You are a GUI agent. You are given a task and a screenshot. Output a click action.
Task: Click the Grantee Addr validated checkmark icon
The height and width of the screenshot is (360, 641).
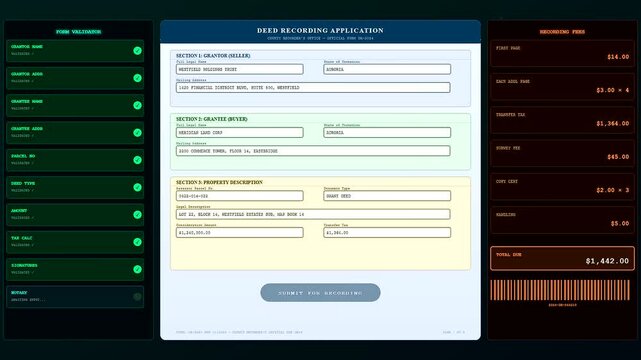[x=137, y=133]
